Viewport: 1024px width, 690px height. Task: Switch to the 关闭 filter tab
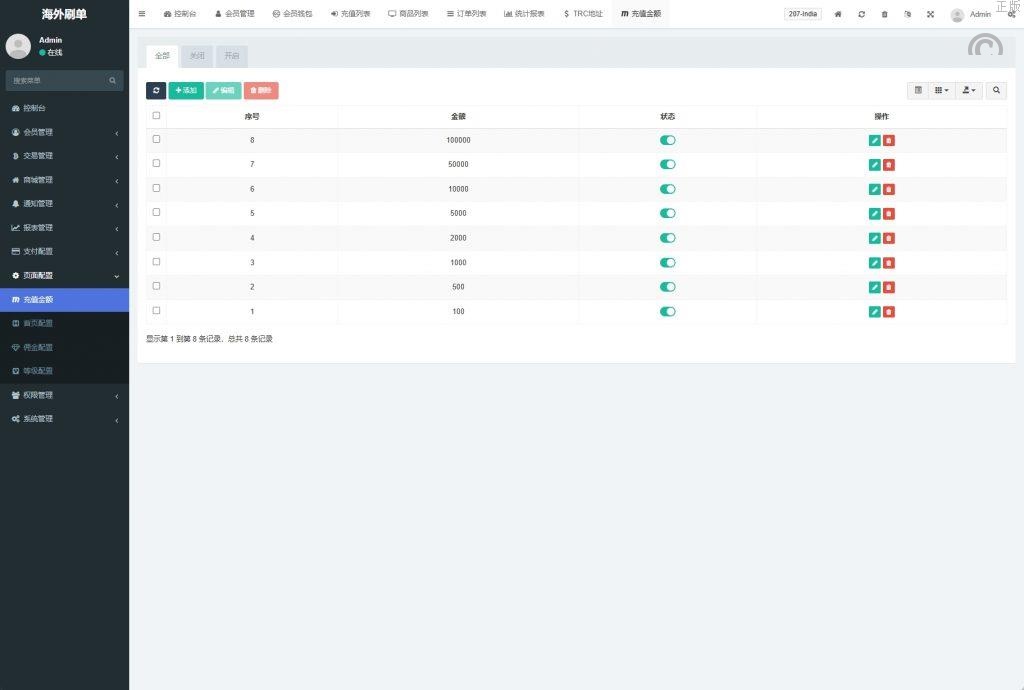click(x=197, y=56)
